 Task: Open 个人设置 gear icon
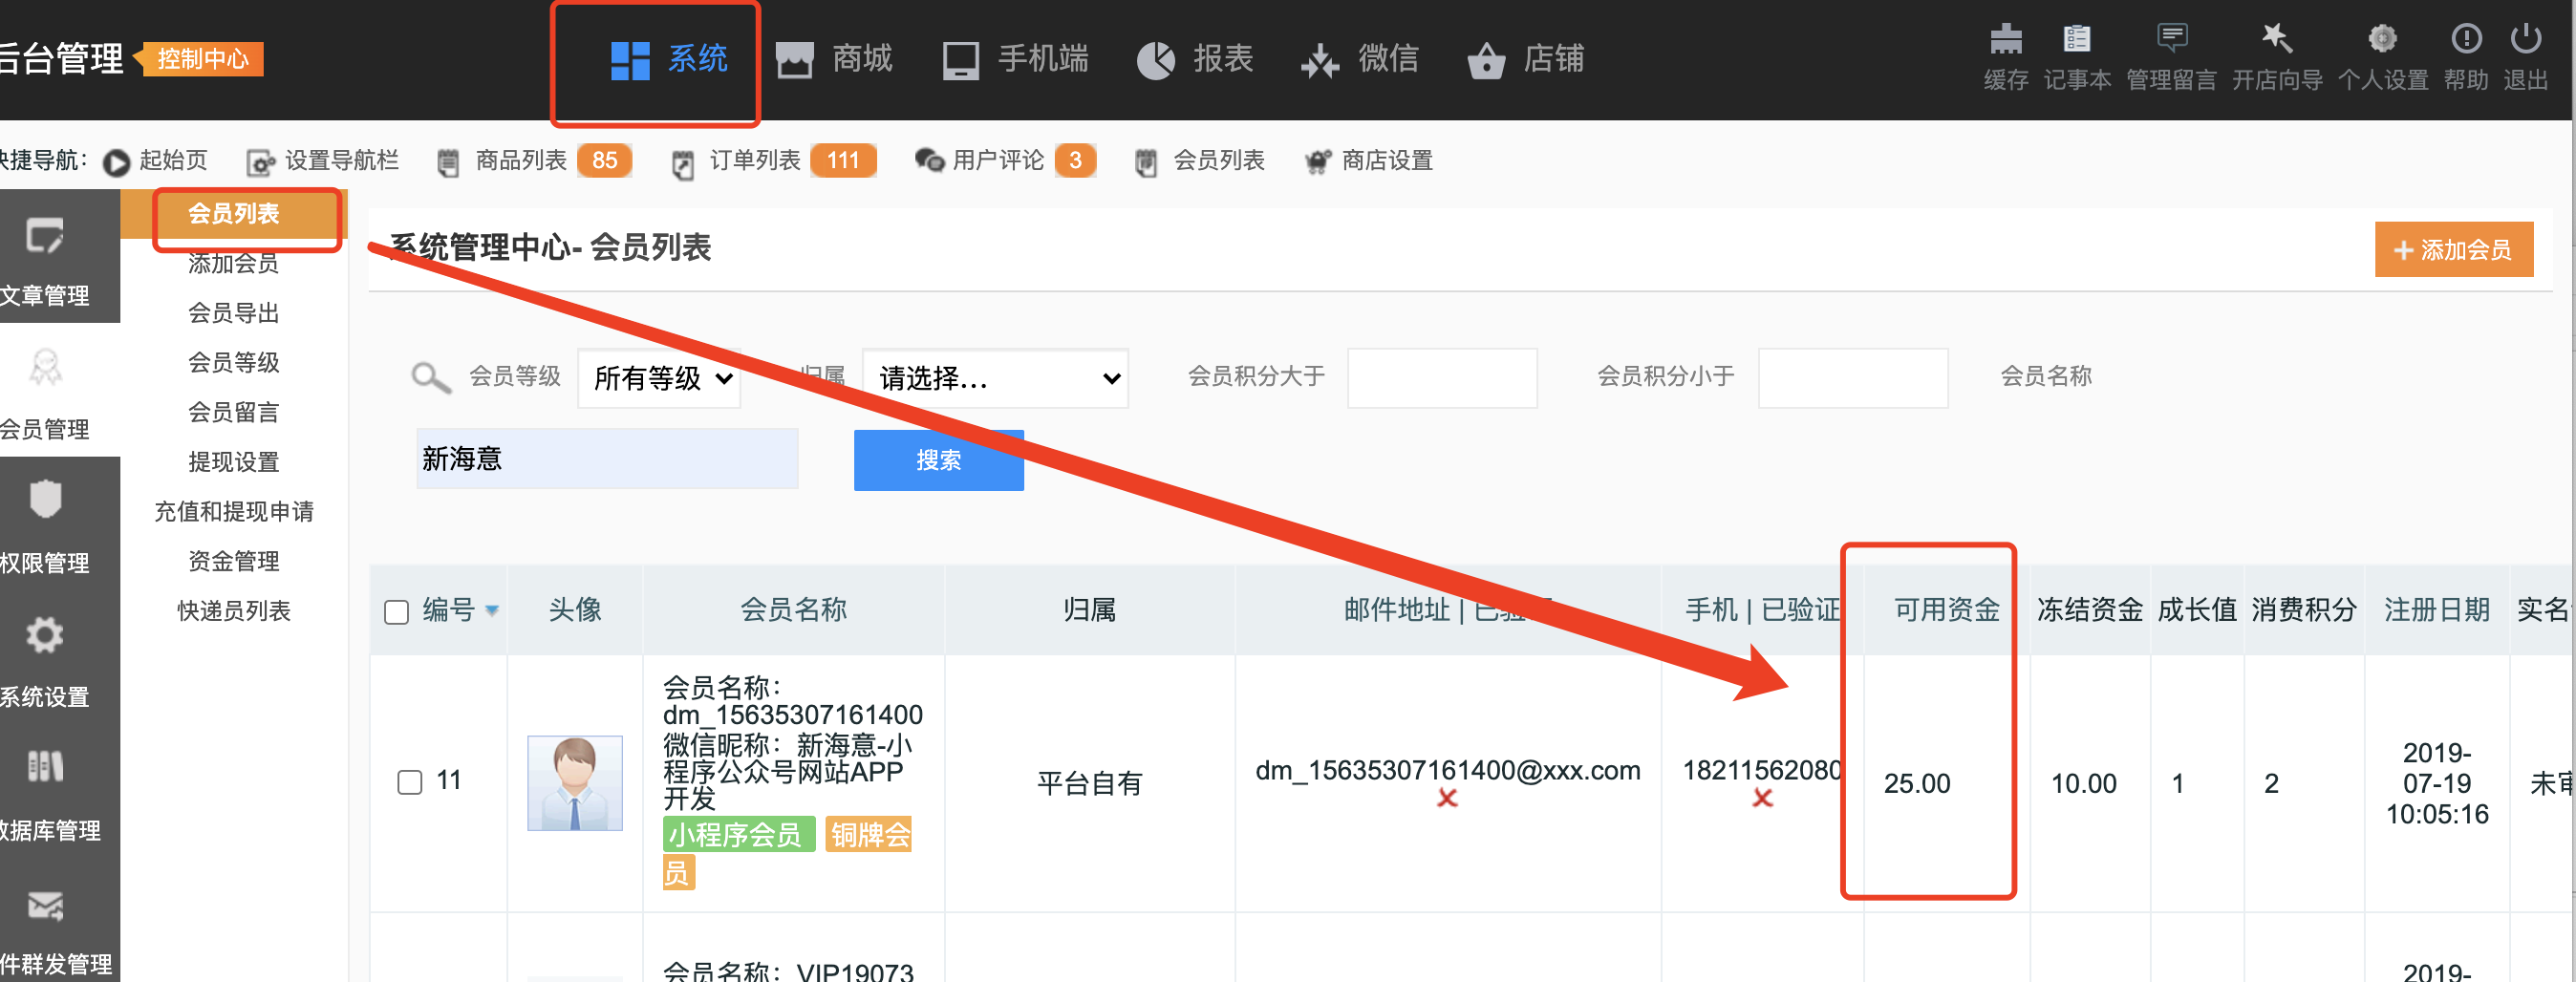(2382, 39)
